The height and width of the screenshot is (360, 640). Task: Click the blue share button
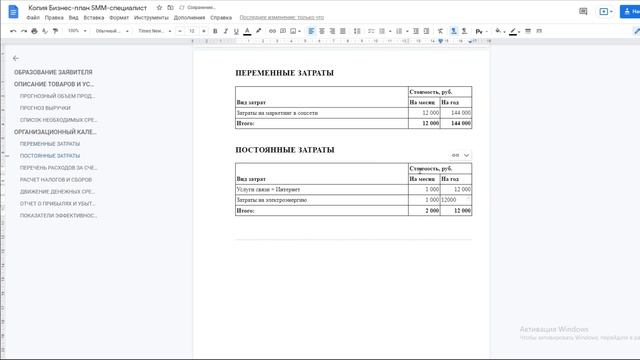[x=630, y=11]
